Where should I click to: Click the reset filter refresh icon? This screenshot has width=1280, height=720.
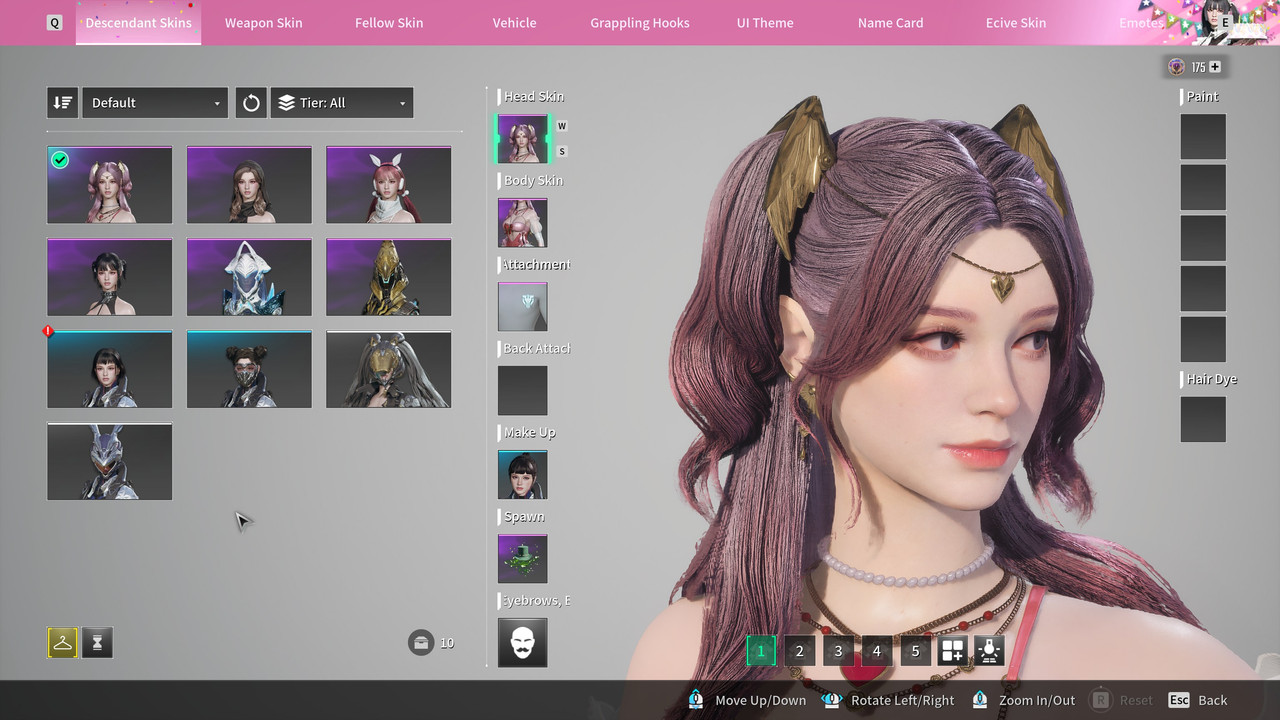pos(251,102)
